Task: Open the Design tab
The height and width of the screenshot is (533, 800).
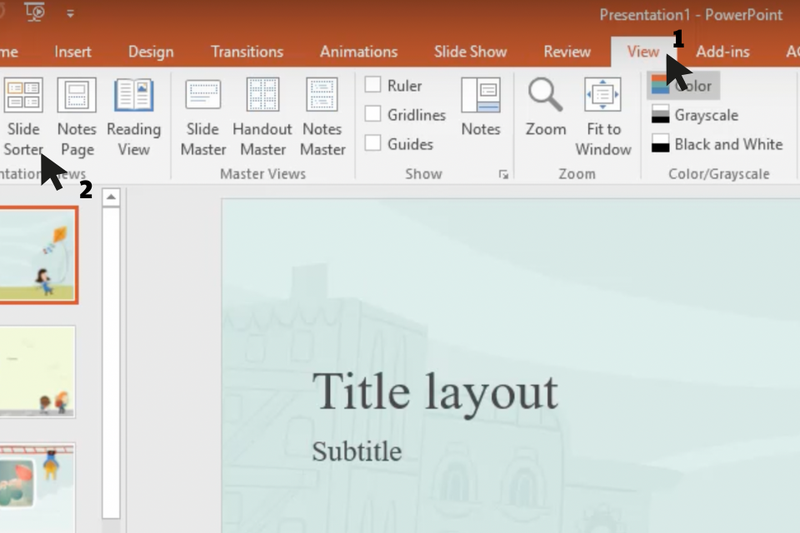Action: tap(151, 52)
